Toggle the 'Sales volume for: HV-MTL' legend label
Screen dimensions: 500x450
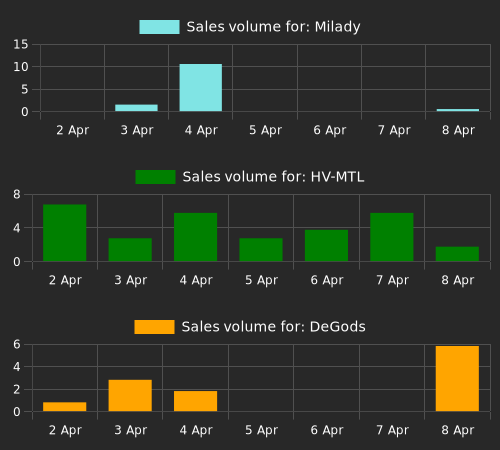click(273, 177)
